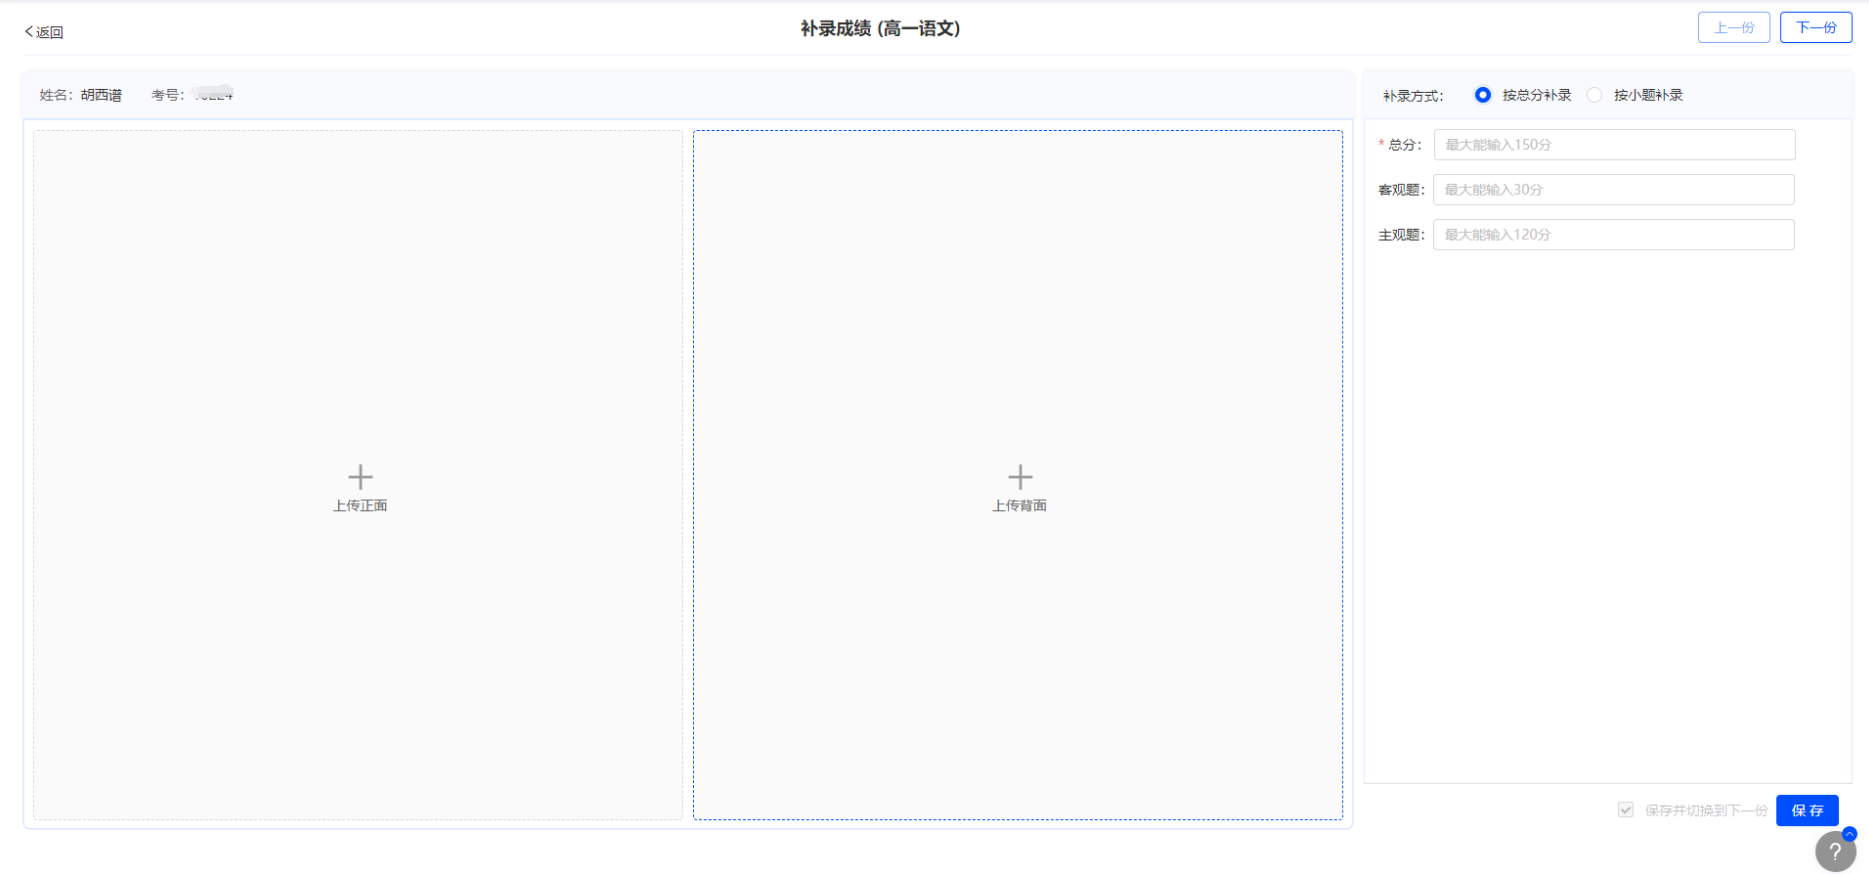
Task: Focus the 主观题 score input field
Action: click(x=1614, y=235)
